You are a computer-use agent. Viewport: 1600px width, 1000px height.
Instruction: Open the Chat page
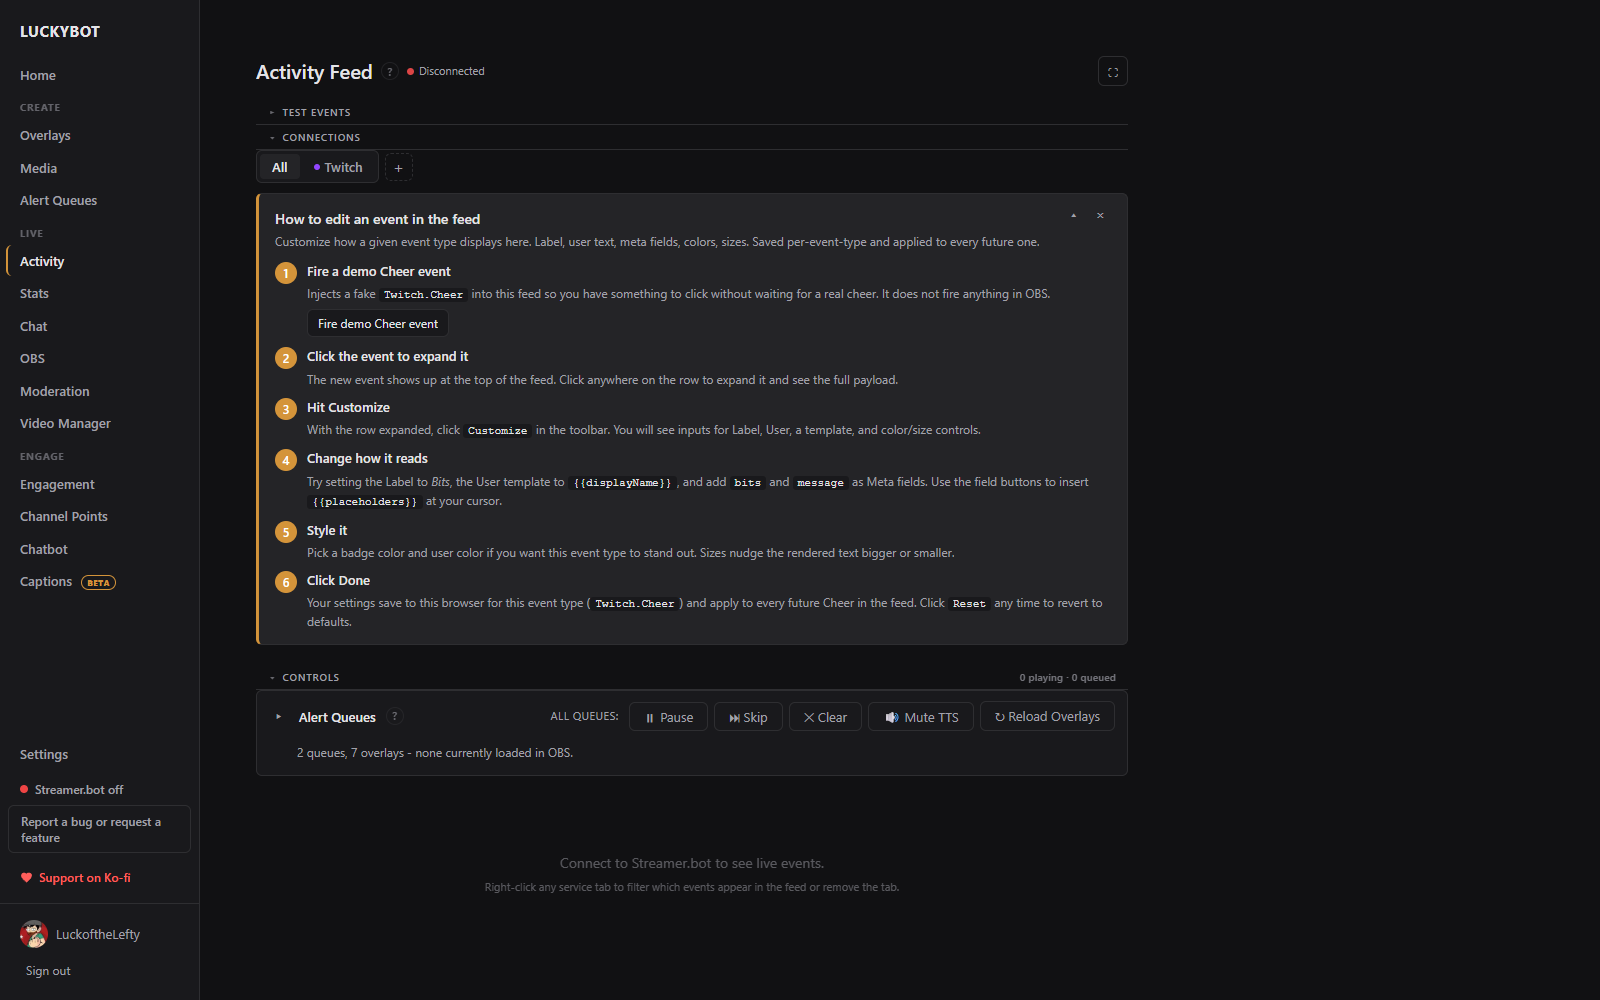pos(33,327)
